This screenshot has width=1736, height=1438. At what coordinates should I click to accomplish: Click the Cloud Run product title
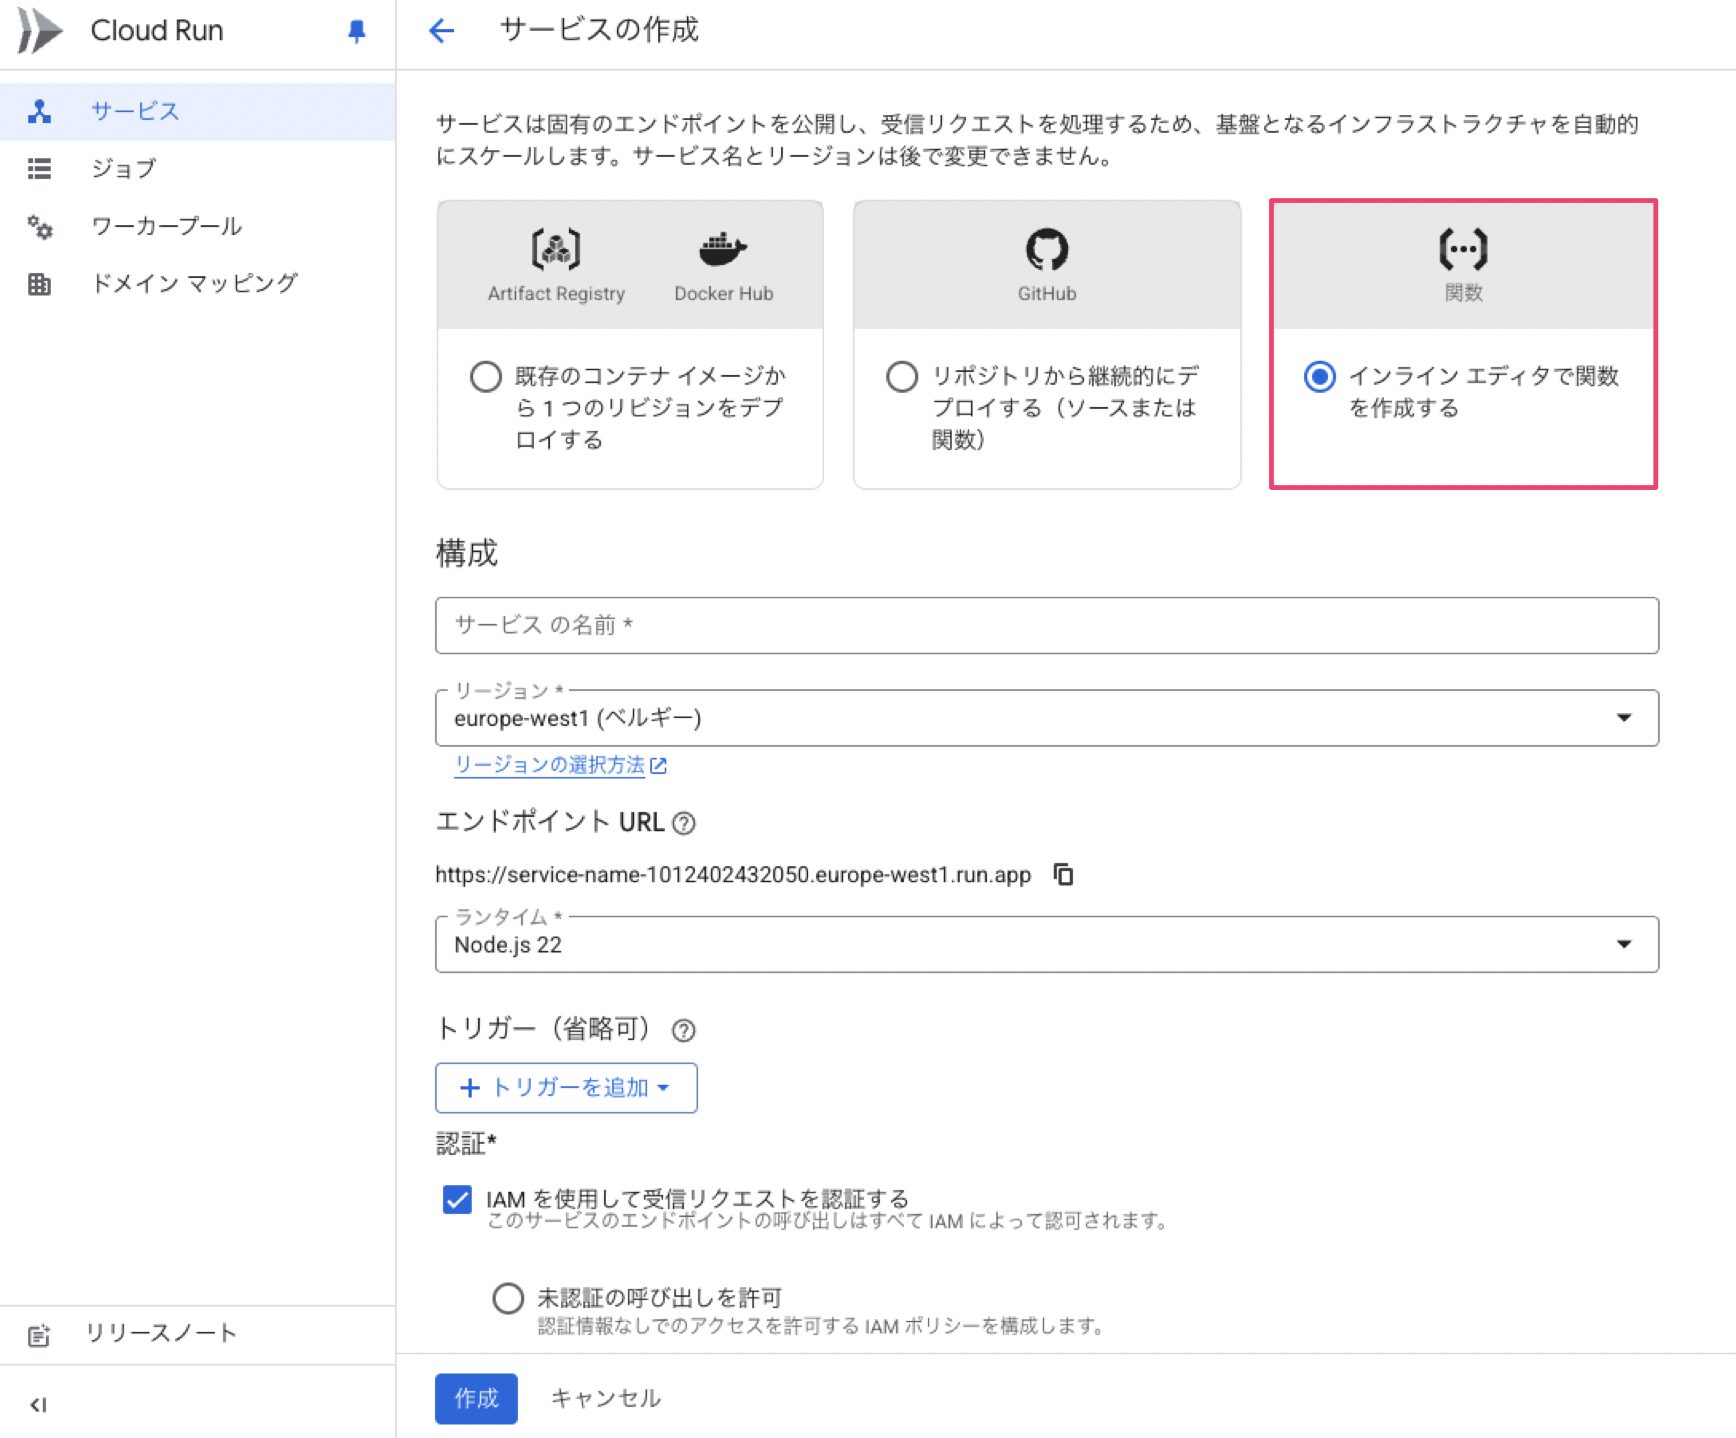(157, 31)
